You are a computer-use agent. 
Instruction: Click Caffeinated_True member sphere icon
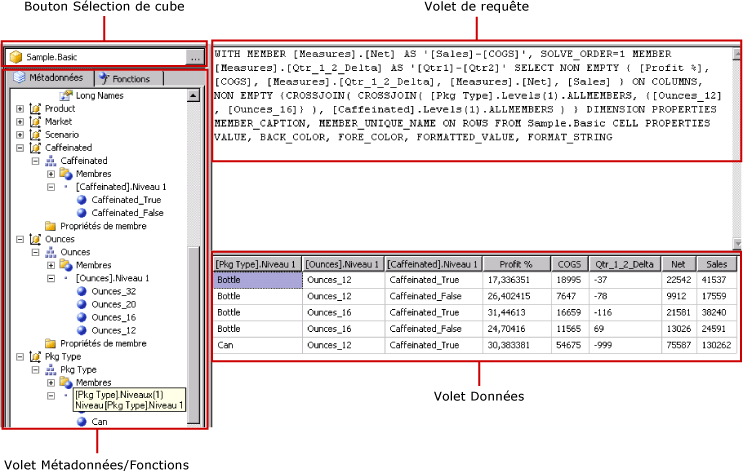point(82,200)
